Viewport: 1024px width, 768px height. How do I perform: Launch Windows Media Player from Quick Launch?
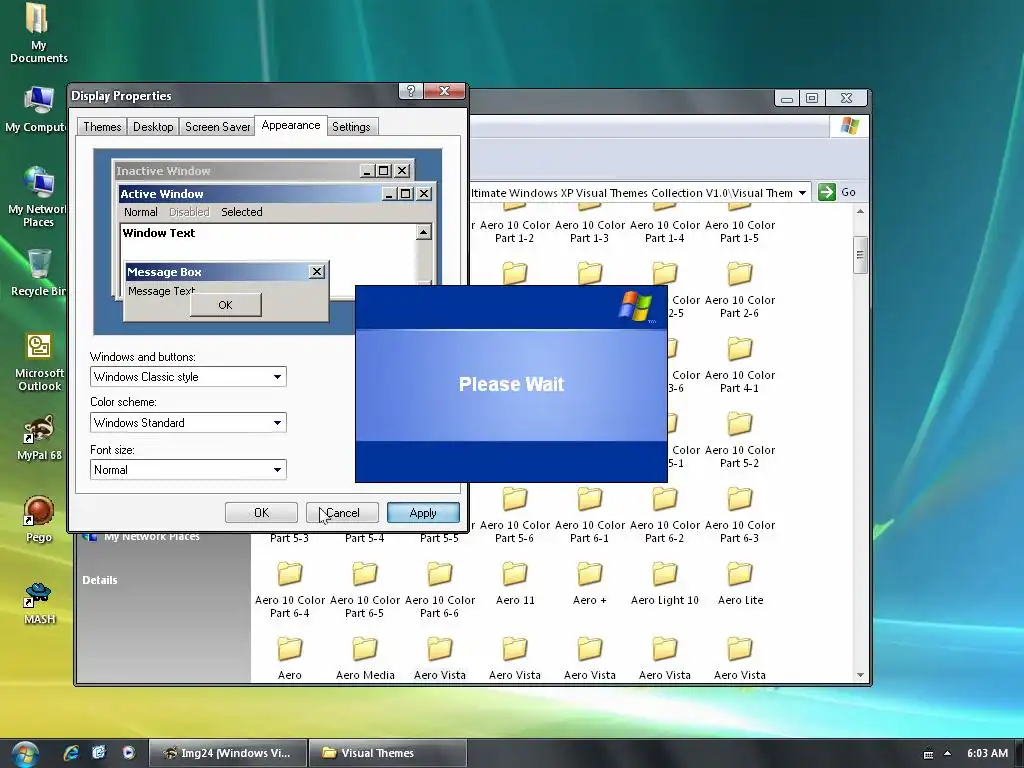pos(129,752)
